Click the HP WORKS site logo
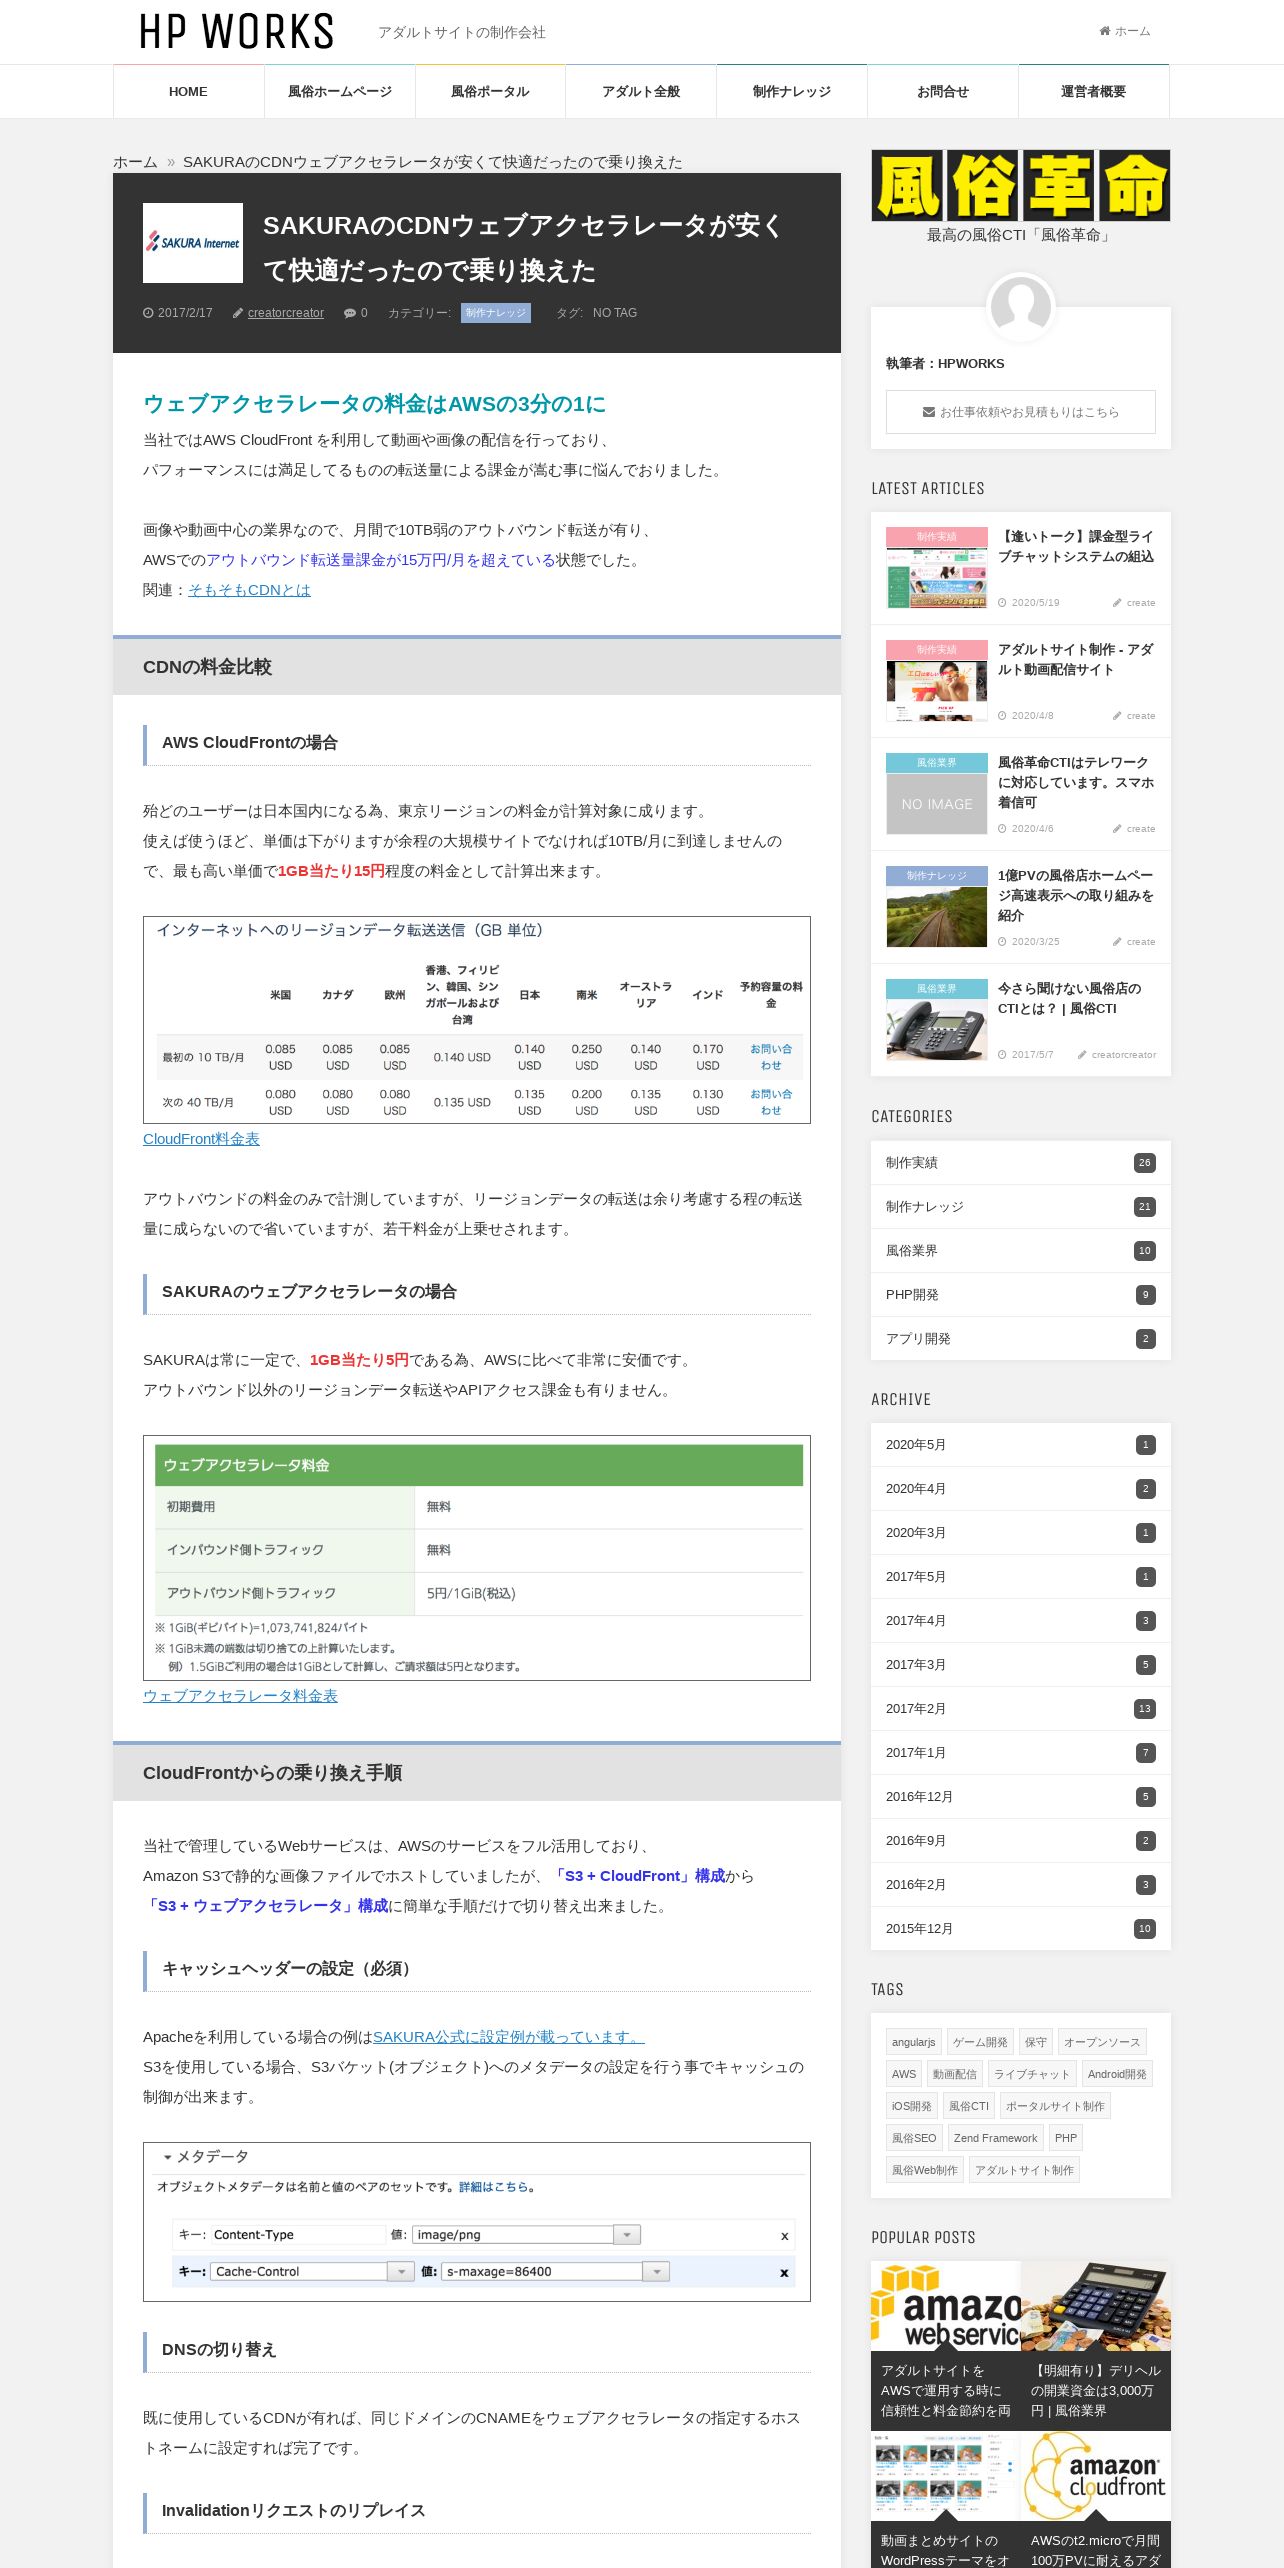Viewport: 1284px width, 2568px height. (x=237, y=32)
